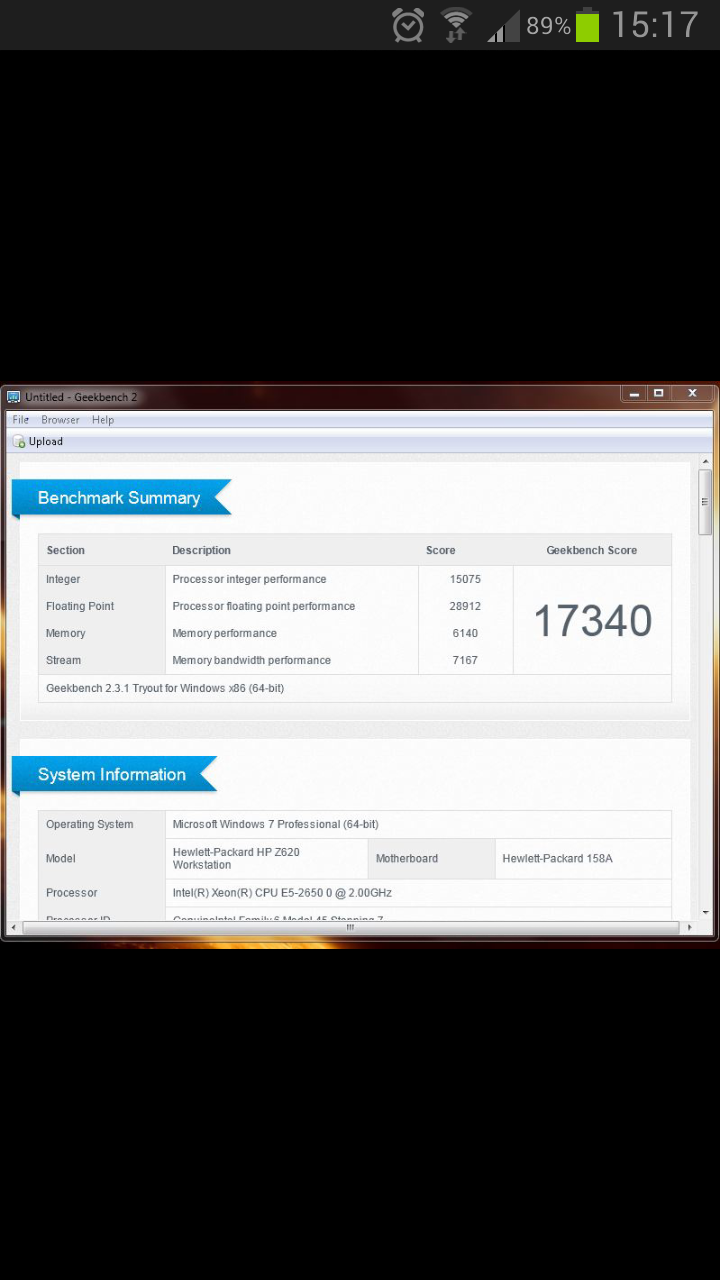The width and height of the screenshot is (720, 1280).
Task: Maximize the Geekbench 2 window
Action: coord(658,394)
